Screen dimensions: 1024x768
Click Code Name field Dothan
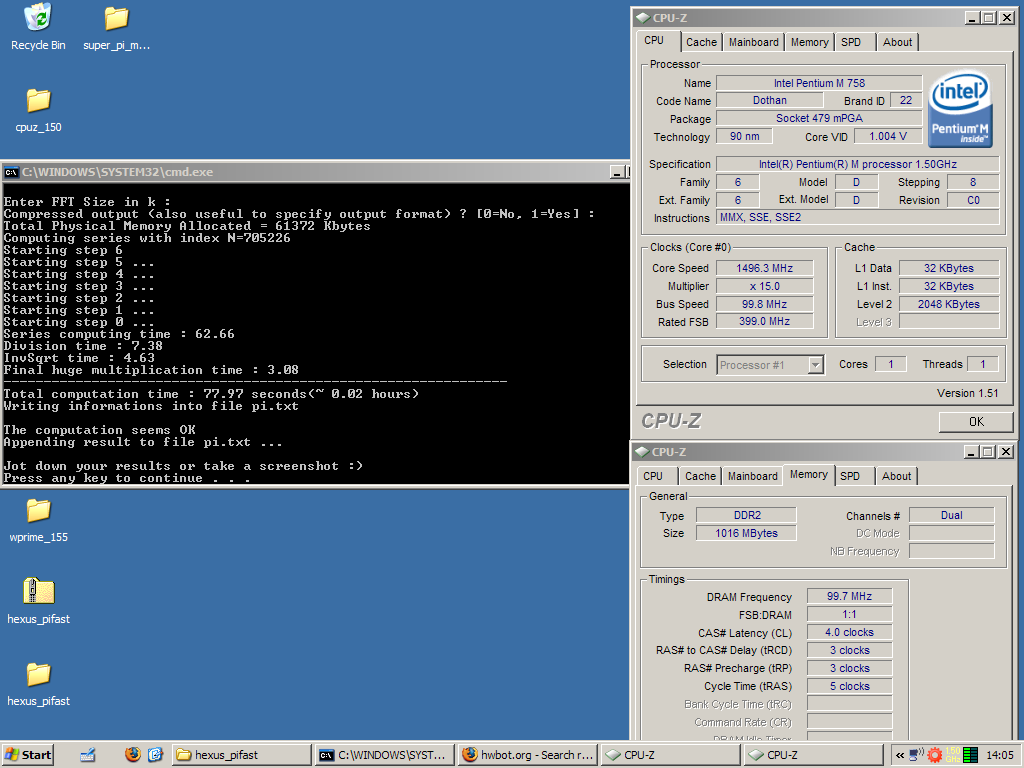[x=769, y=101]
